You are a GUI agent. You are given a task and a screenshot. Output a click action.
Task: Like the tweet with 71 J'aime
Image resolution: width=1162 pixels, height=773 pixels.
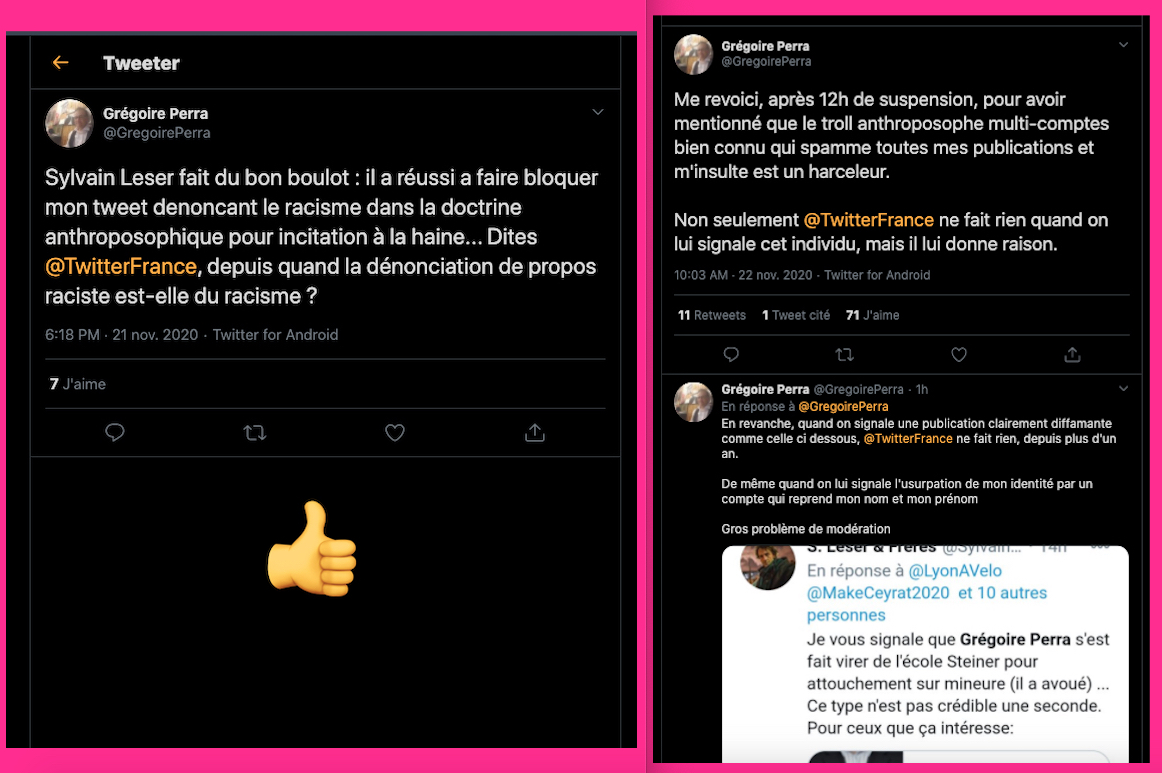[959, 355]
